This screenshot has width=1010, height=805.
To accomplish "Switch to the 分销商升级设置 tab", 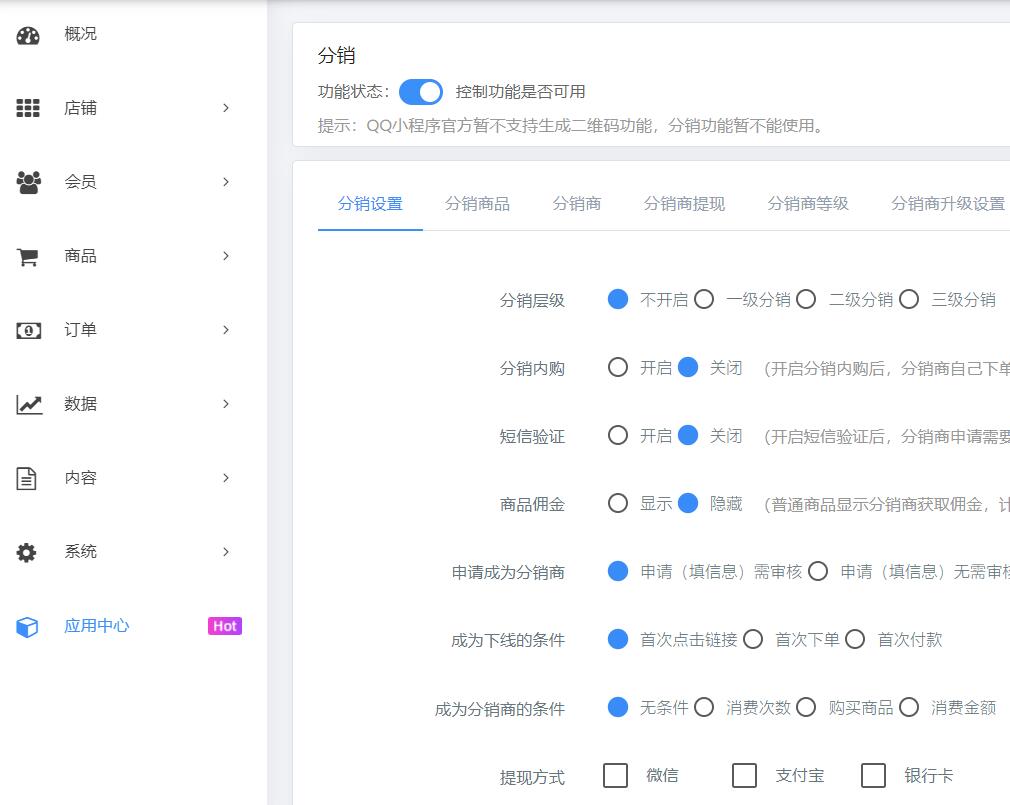I will pos(948,204).
